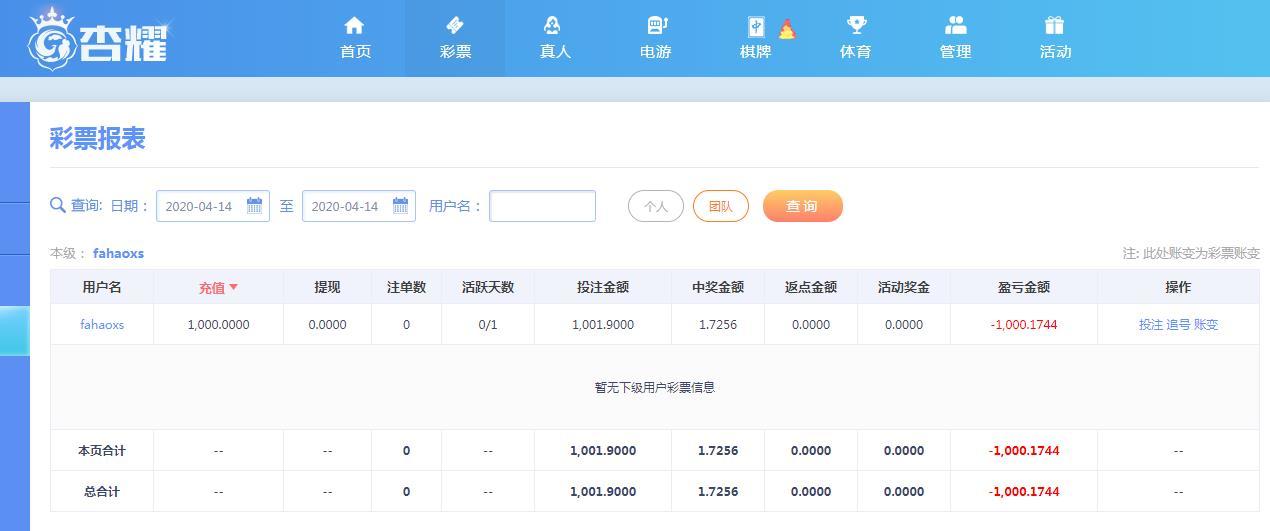Click the fahaoxs row -1,000.1744 loss value

point(1024,324)
